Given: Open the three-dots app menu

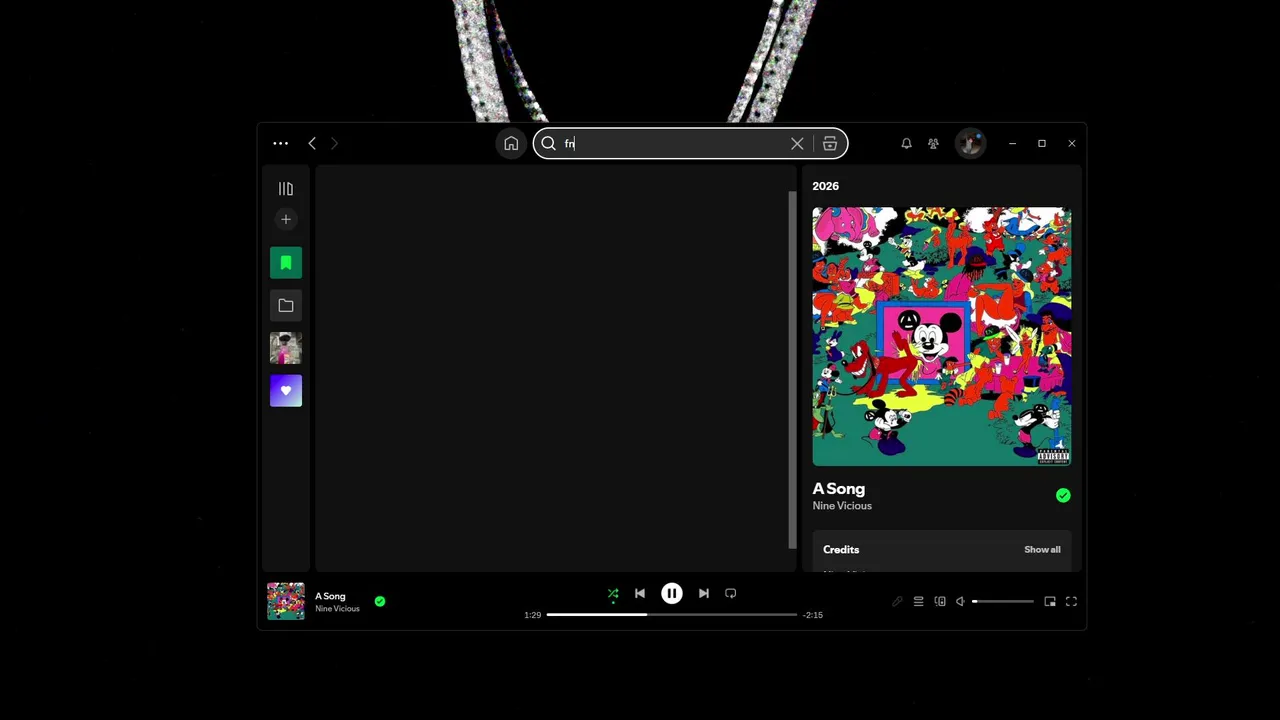Looking at the screenshot, I should (280, 143).
